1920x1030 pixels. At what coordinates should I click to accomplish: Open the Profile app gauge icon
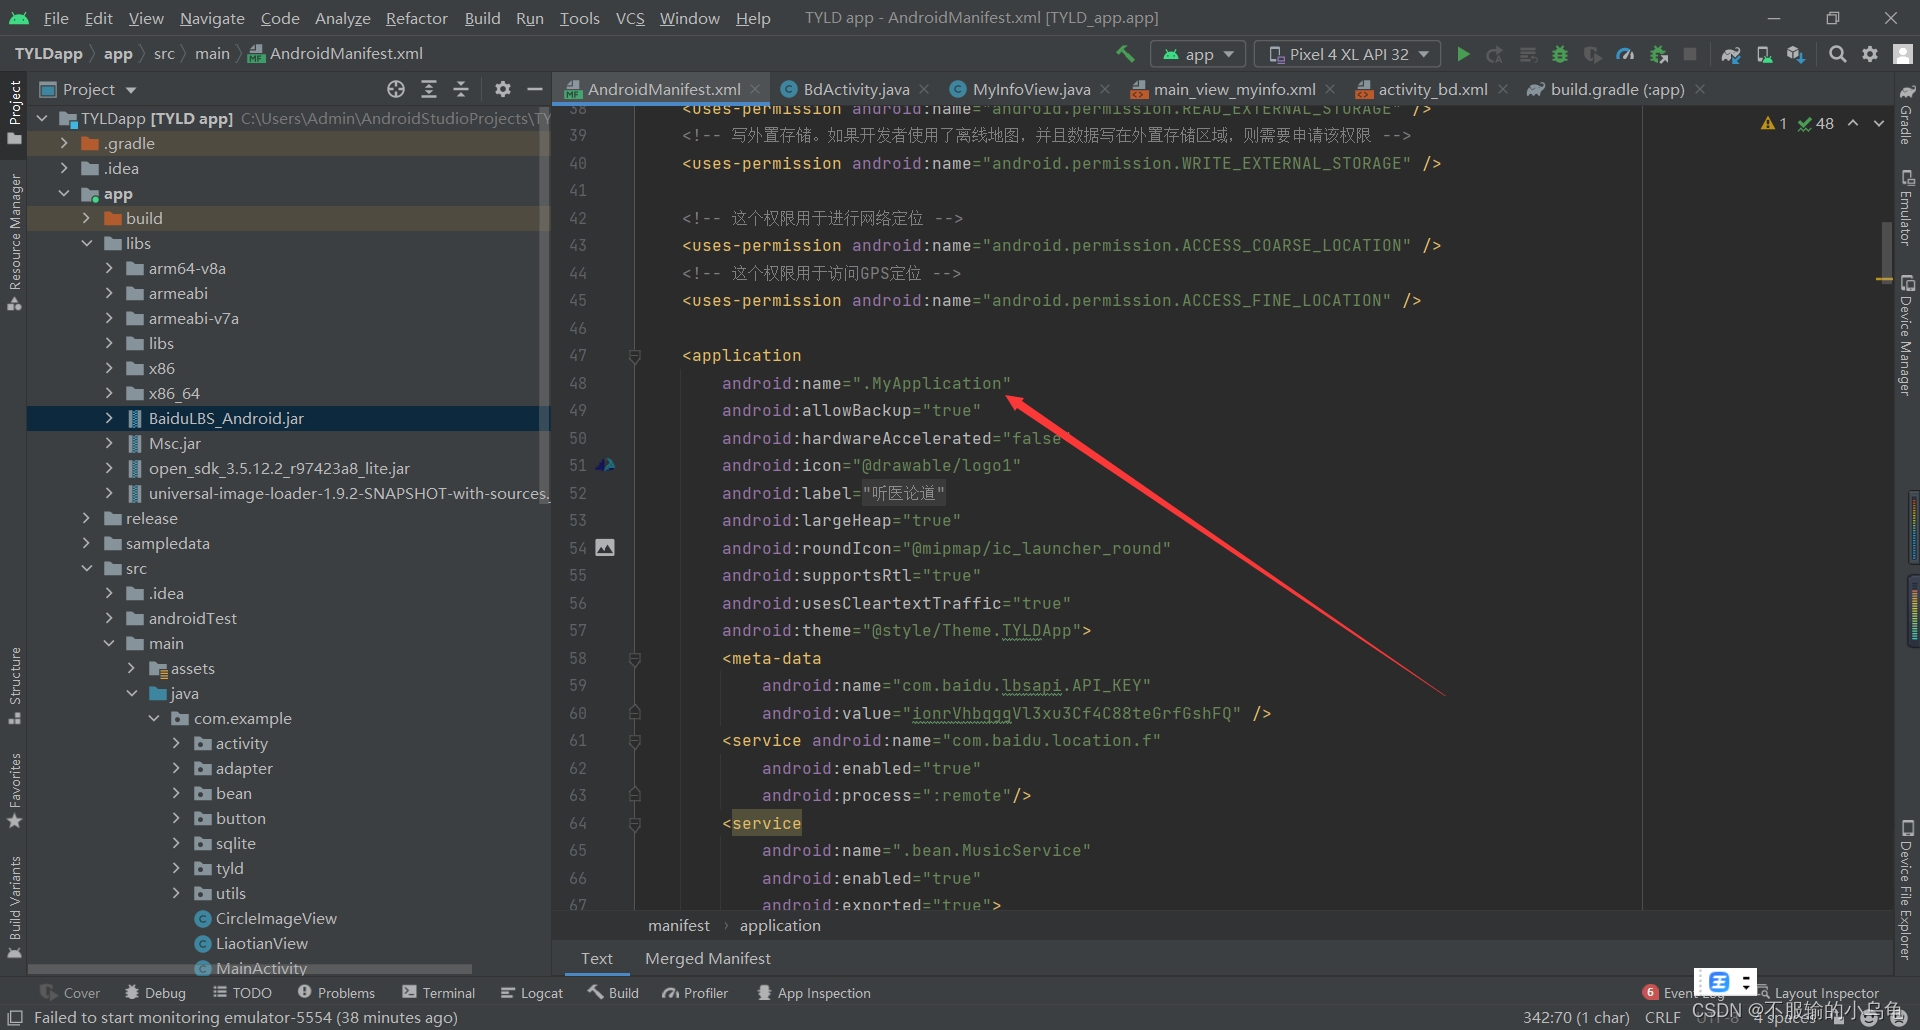(1625, 54)
